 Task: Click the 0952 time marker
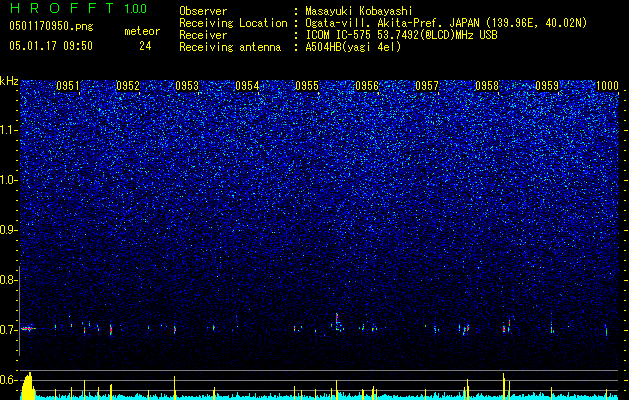[128, 86]
